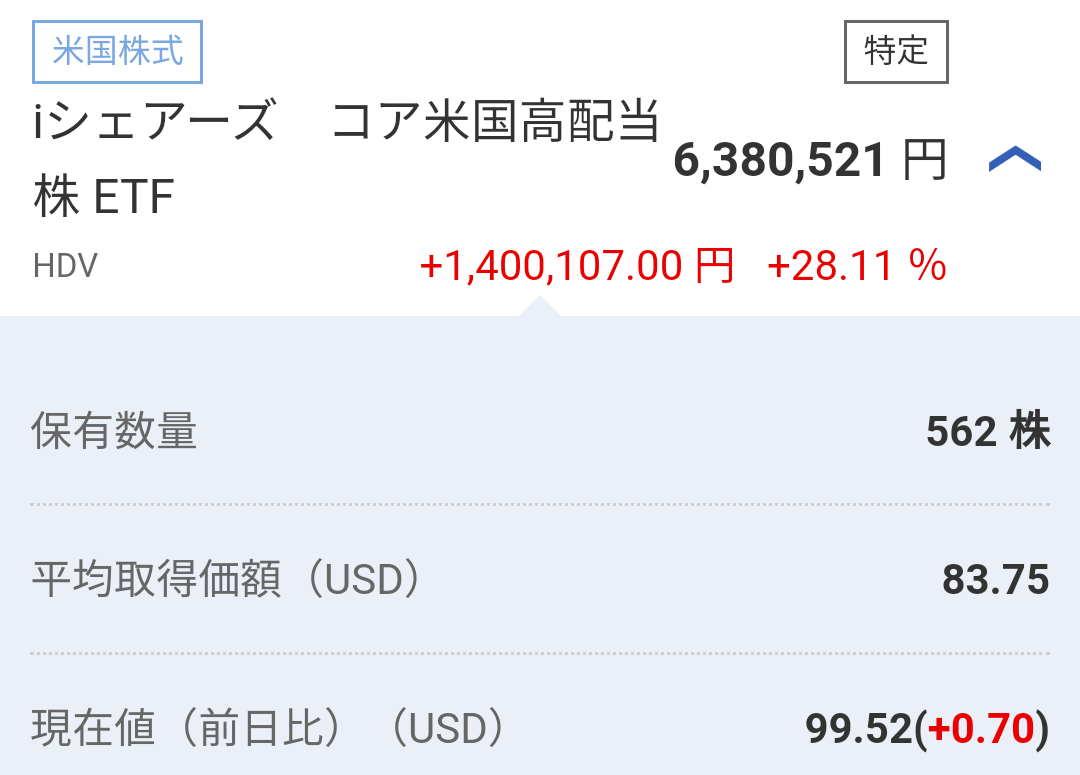Viewport: 1080px width, 775px height.
Task: Tap the +28.11 % gain percentage
Action: coord(856,266)
